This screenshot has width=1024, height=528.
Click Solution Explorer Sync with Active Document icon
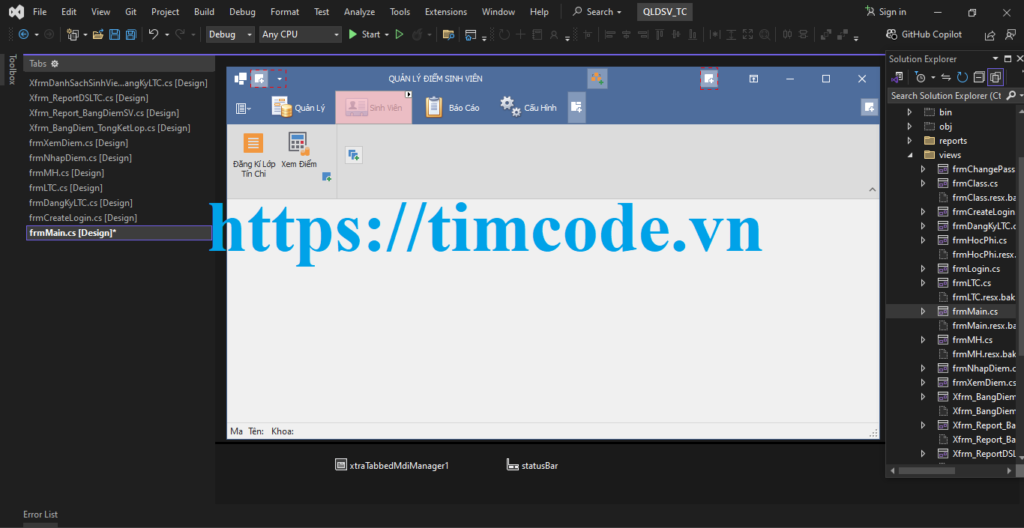pos(946,77)
